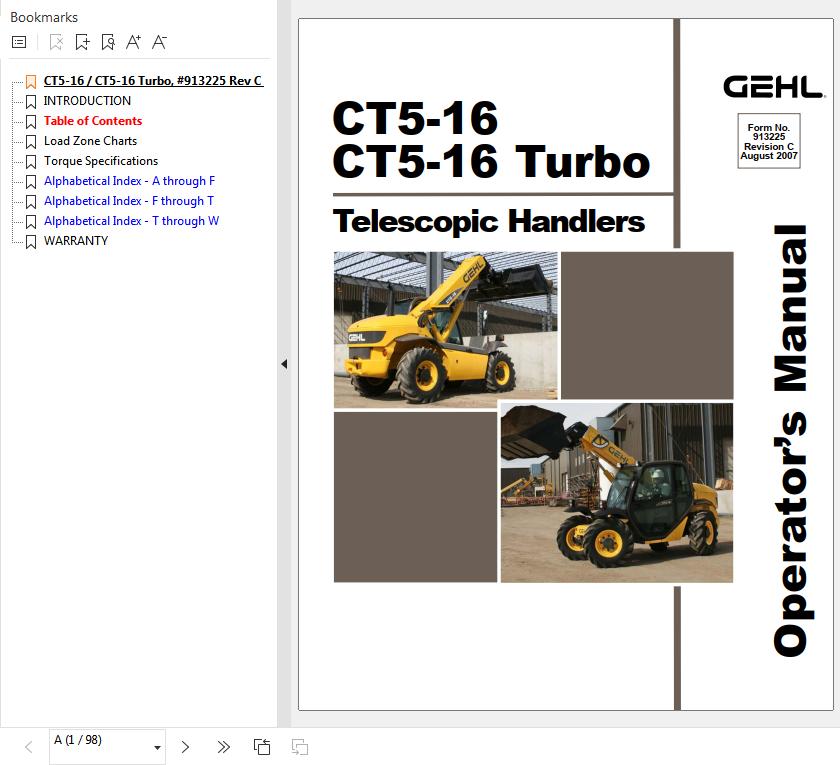Screen dimensions: 840x765
Task: Open the Torque Specifications bookmark
Action: coord(101,161)
